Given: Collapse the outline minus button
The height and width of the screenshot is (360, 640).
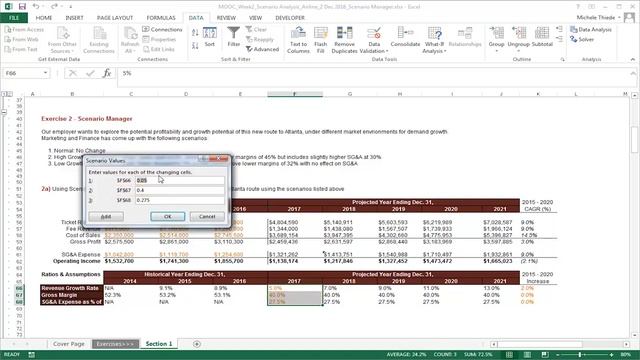Looking at the screenshot, I should click(x=4, y=111).
